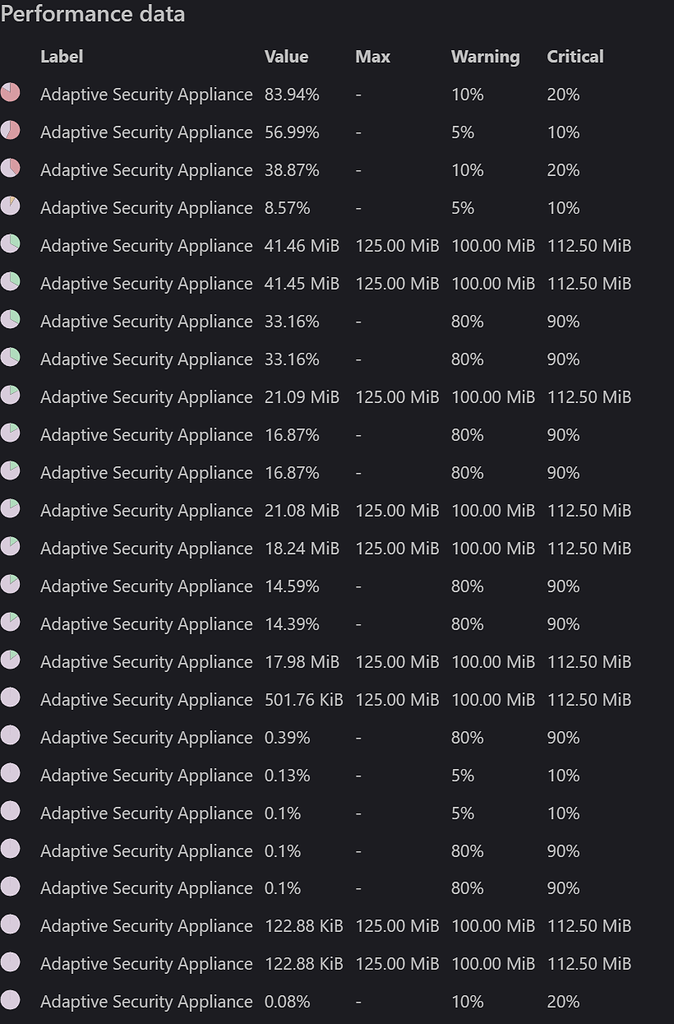Click the pie chart icon for the 0.39% row

pos(12,737)
